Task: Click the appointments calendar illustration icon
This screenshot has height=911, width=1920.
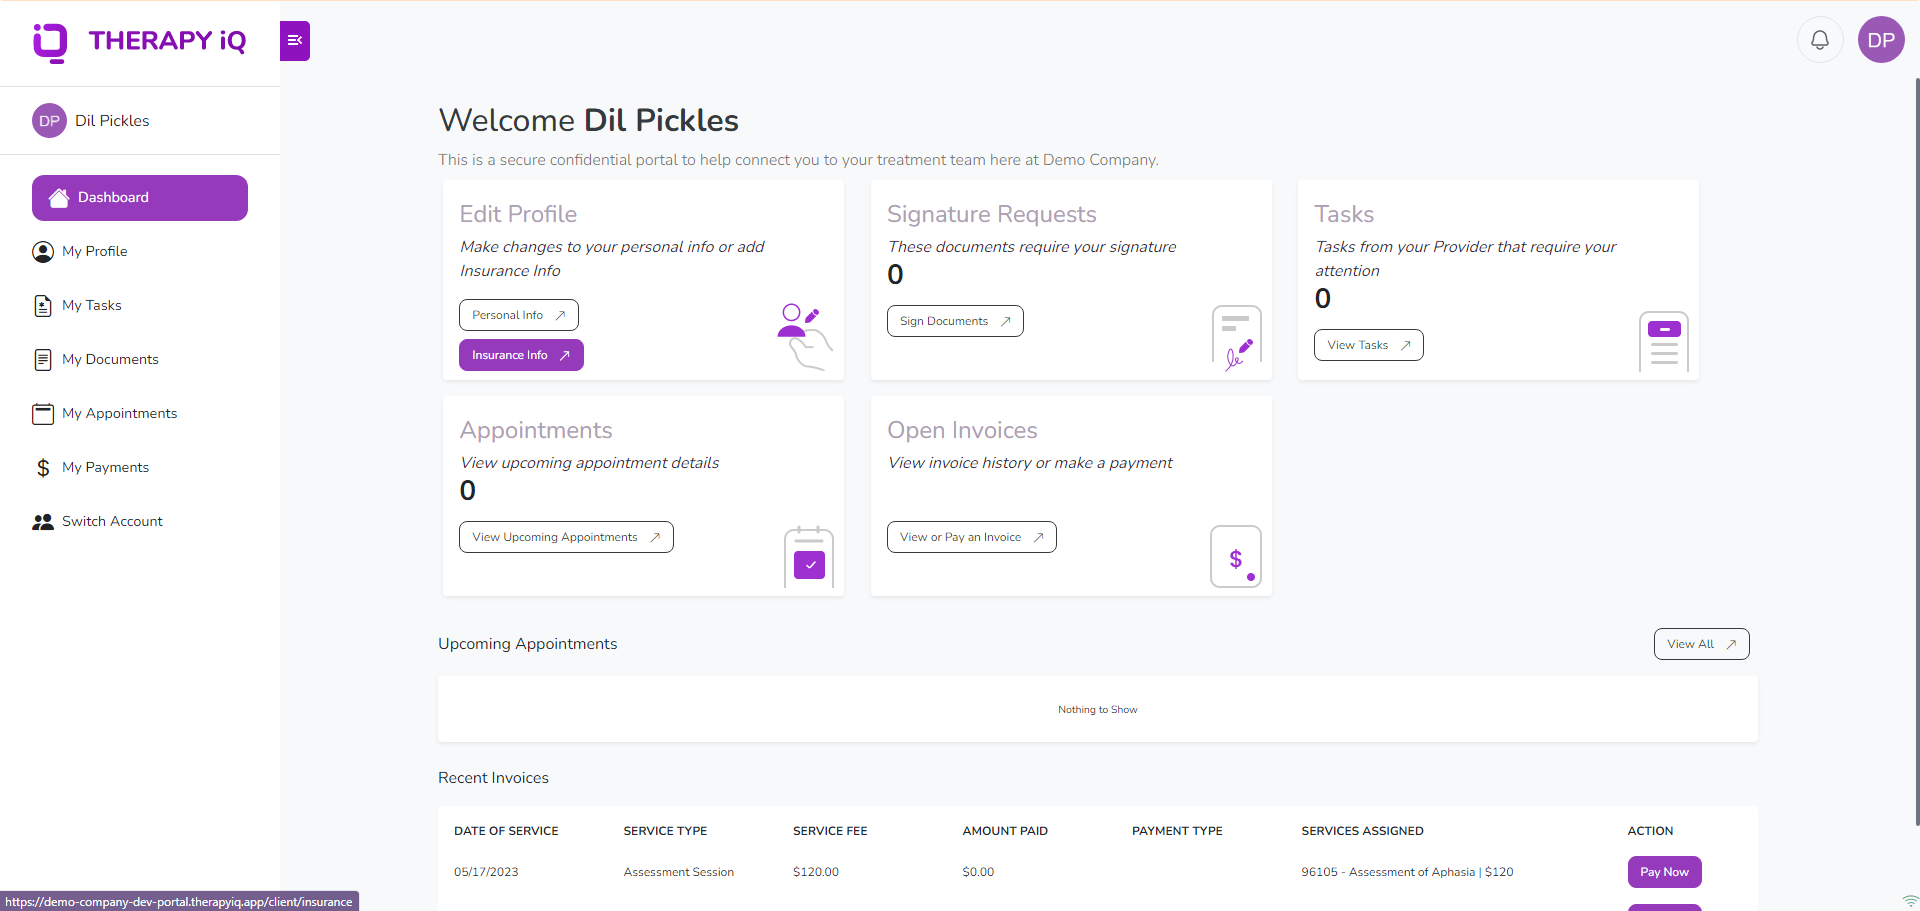Action: tap(809, 556)
